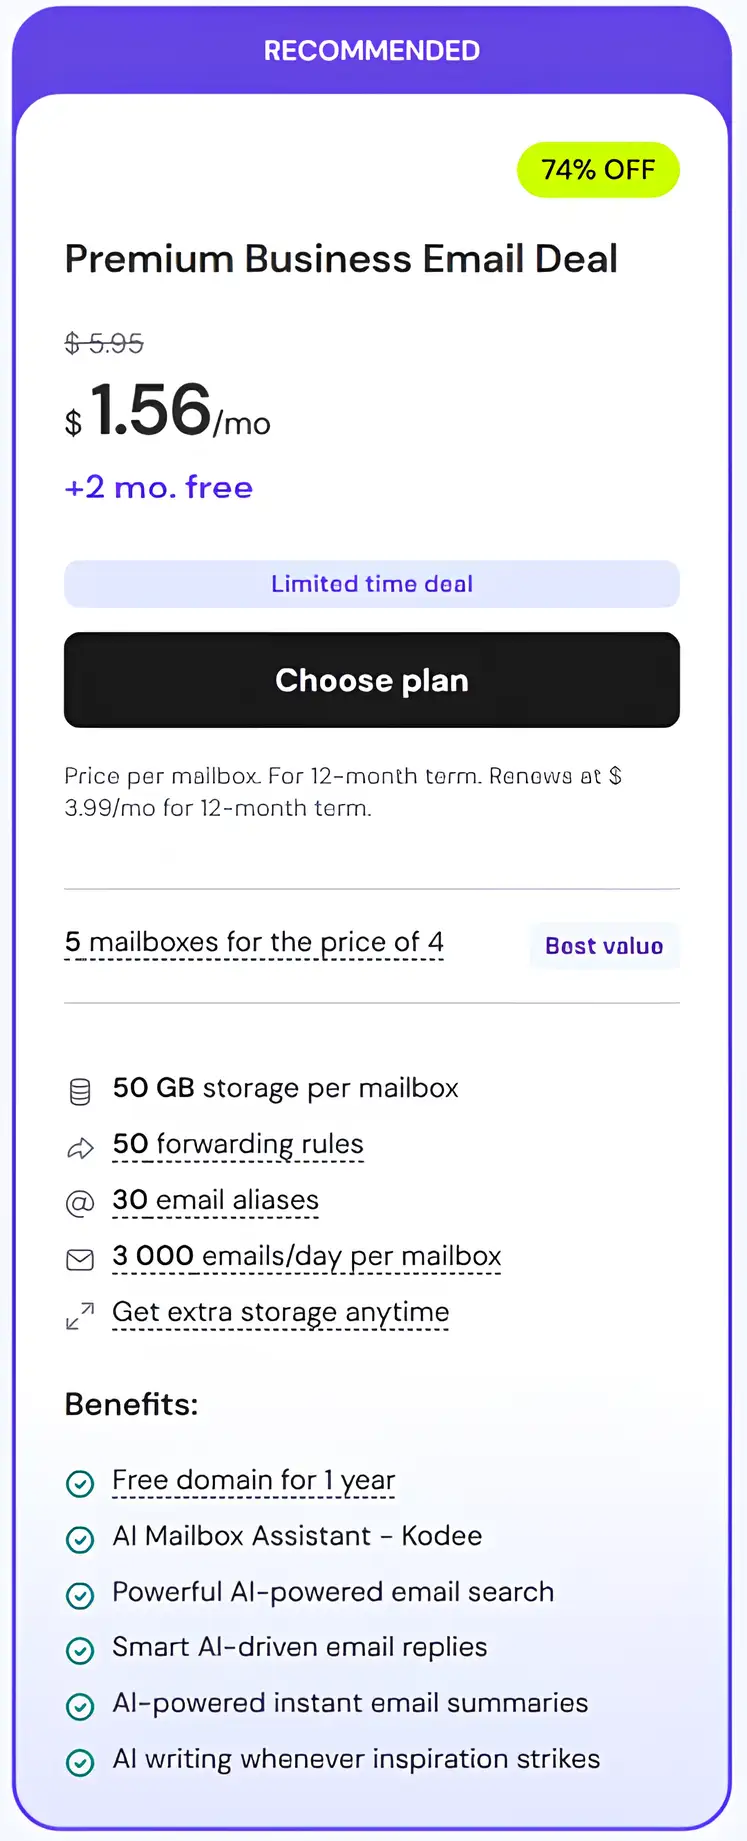
Task: Open the 30 email aliases tooltip link
Action: point(215,1200)
